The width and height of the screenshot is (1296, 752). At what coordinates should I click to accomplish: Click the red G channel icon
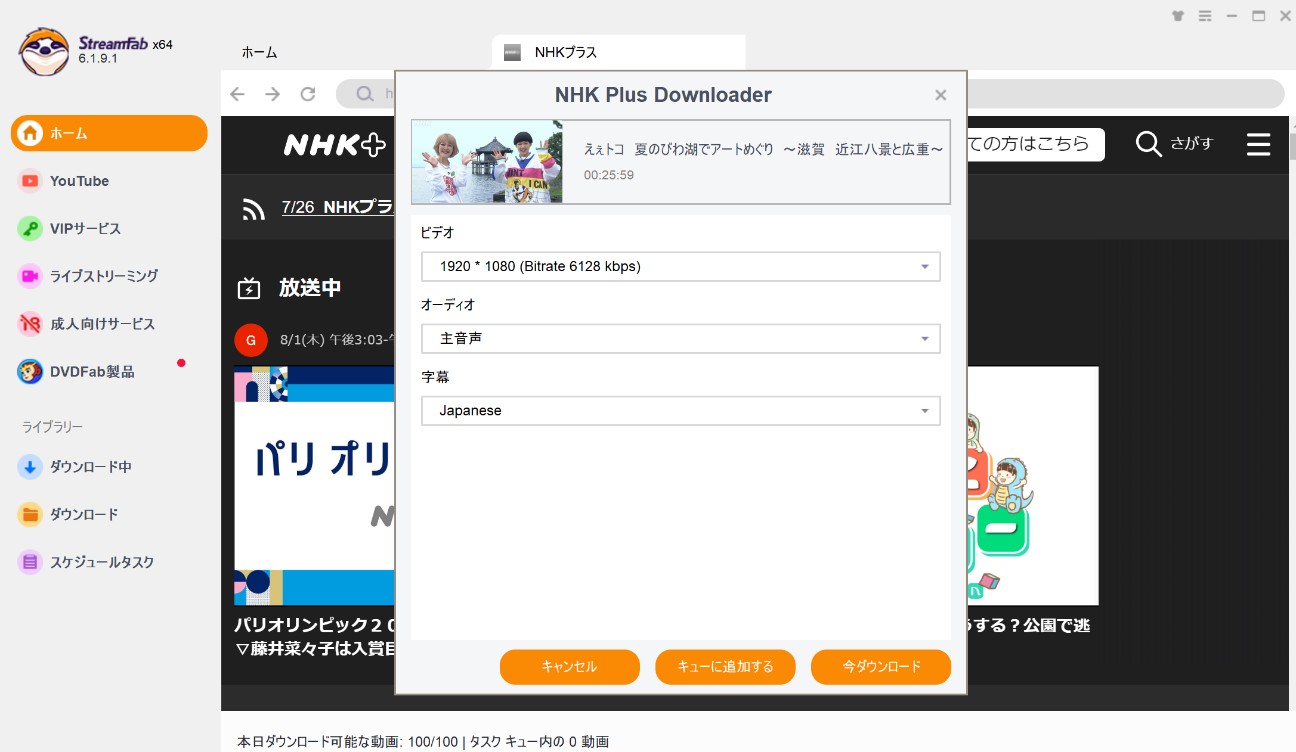click(250, 340)
